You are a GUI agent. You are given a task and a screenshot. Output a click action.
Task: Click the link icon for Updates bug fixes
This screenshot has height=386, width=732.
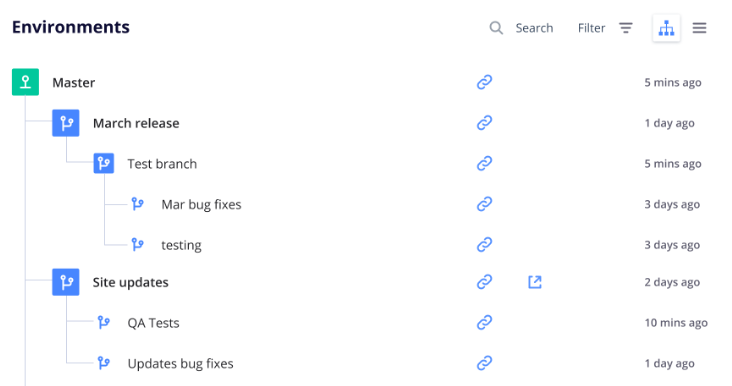(484, 363)
